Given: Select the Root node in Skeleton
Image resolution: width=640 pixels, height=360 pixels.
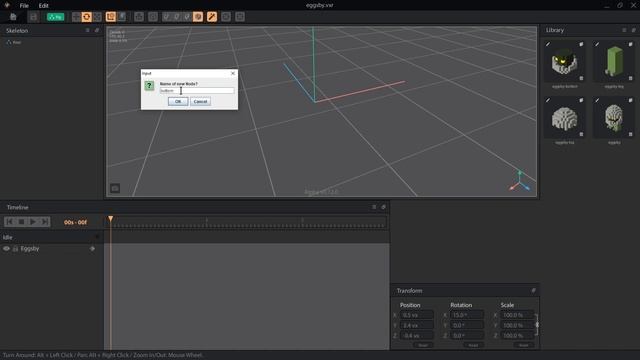Looking at the screenshot, I should (14, 42).
